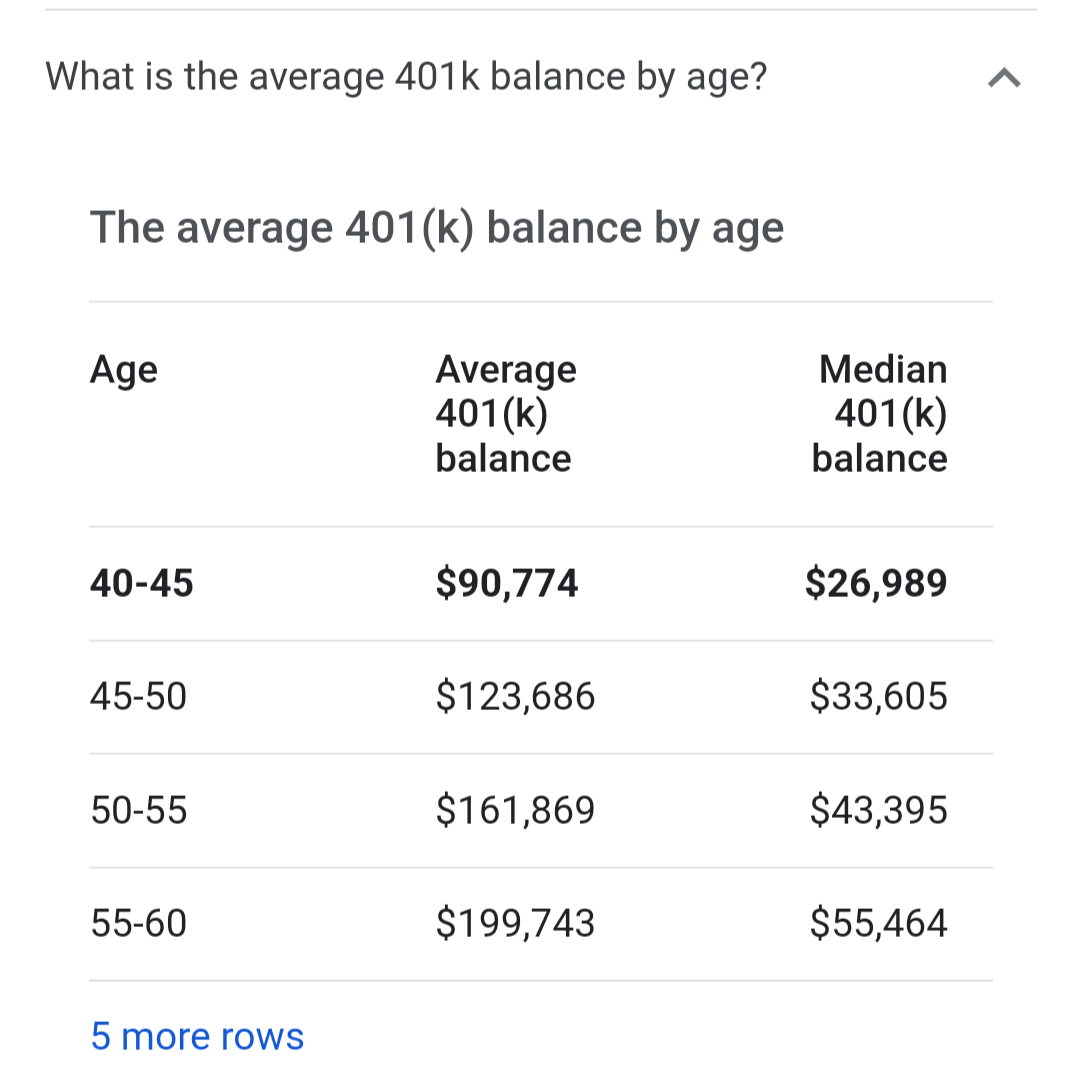This screenshot has width=1080, height=1085.
Task: Click the $199,743 average balance cell
Action: click(x=515, y=923)
